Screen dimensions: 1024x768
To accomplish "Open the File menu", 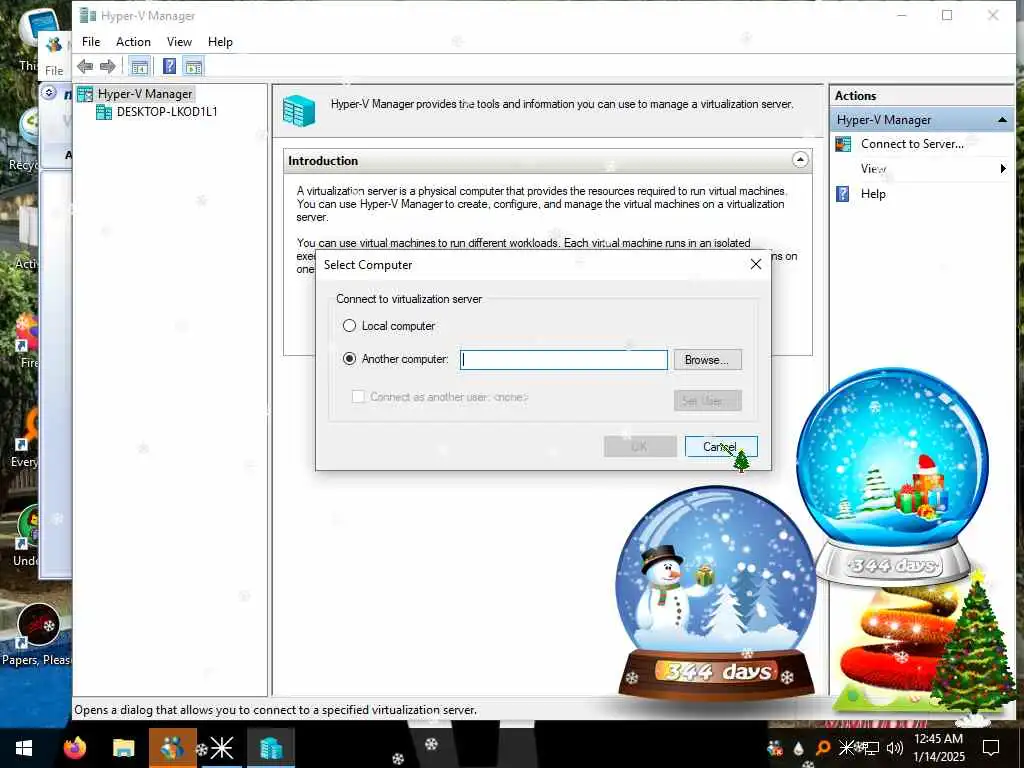I will pos(91,42).
